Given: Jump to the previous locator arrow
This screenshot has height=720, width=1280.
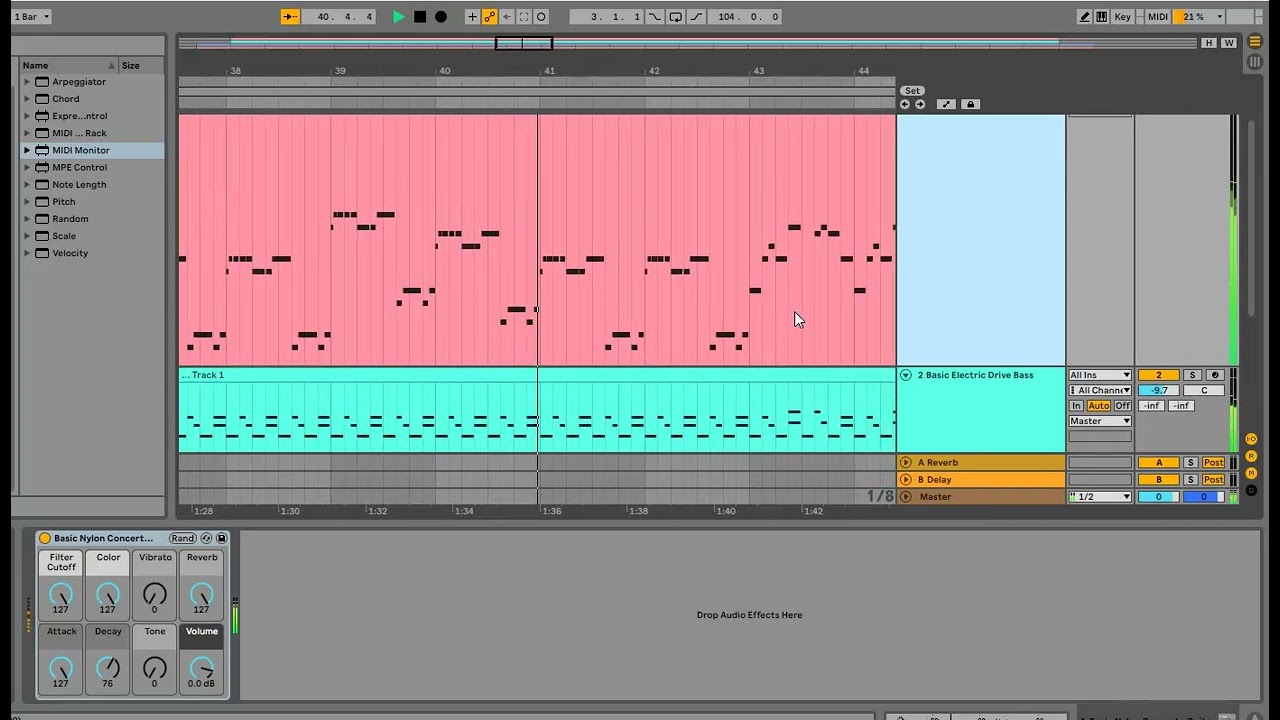Looking at the screenshot, I should tap(905, 104).
